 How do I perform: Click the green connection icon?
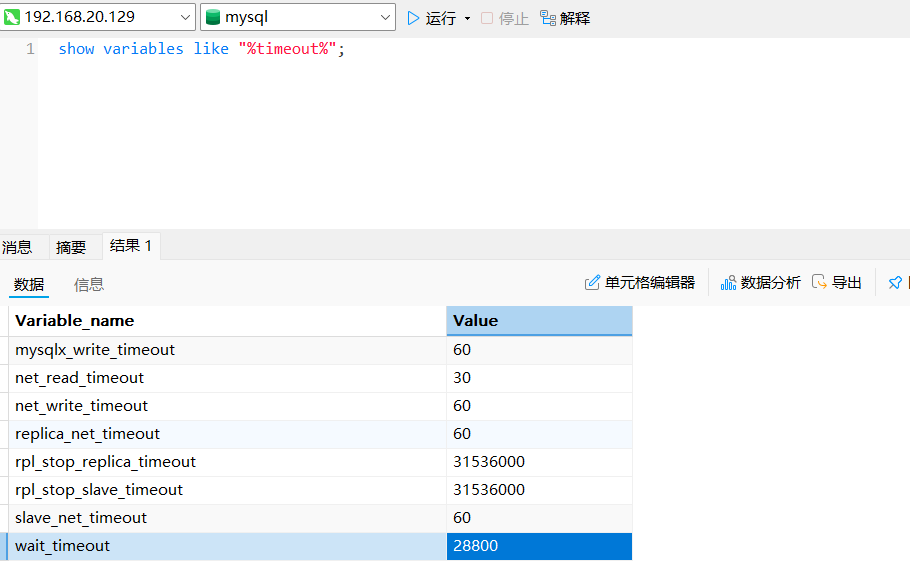12,17
